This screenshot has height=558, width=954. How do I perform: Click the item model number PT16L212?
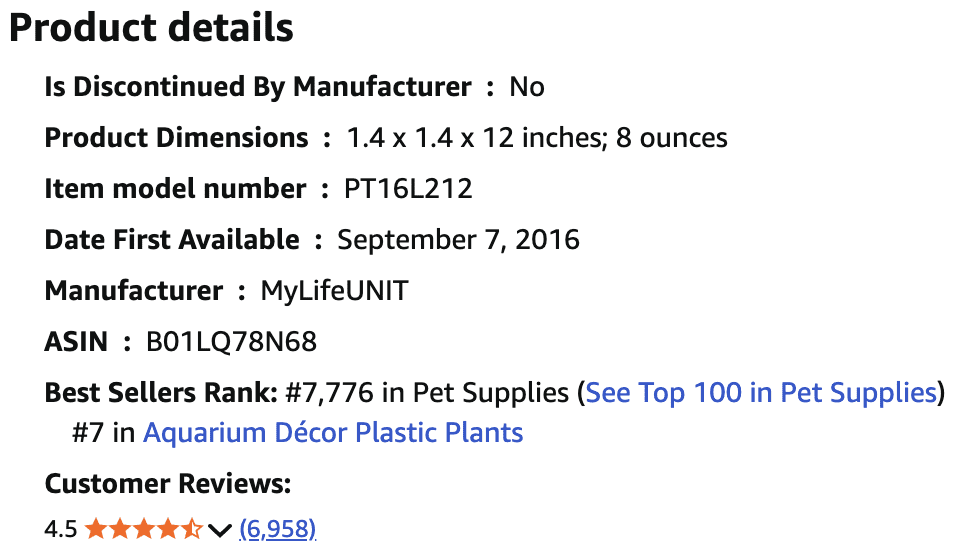click(x=408, y=188)
